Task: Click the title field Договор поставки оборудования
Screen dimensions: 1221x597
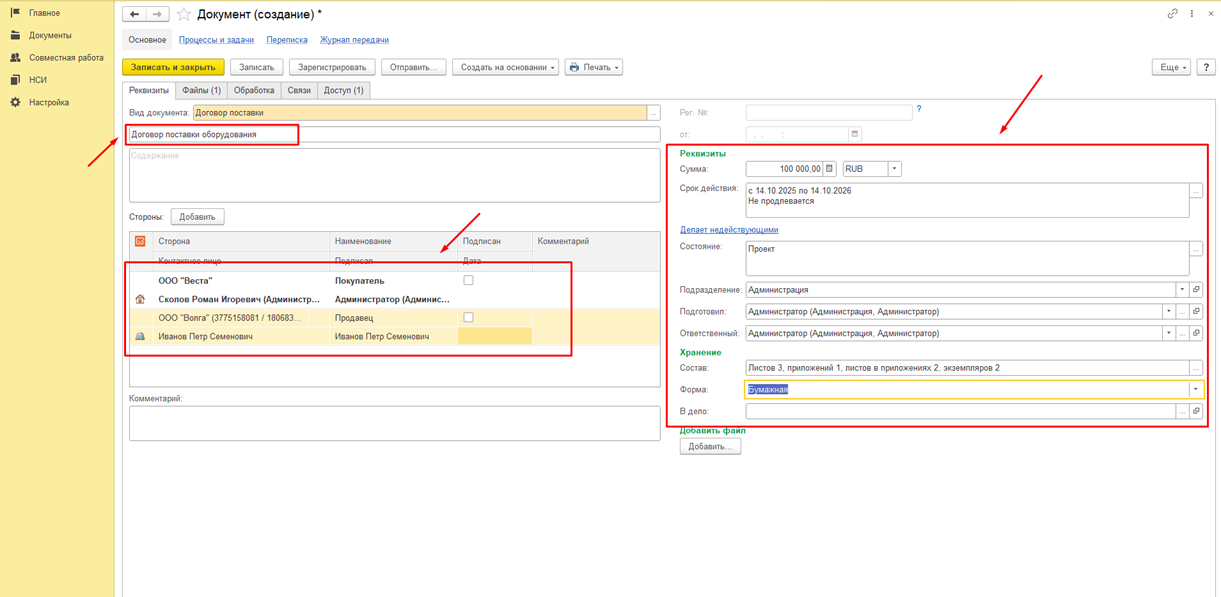Action: coord(394,134)
